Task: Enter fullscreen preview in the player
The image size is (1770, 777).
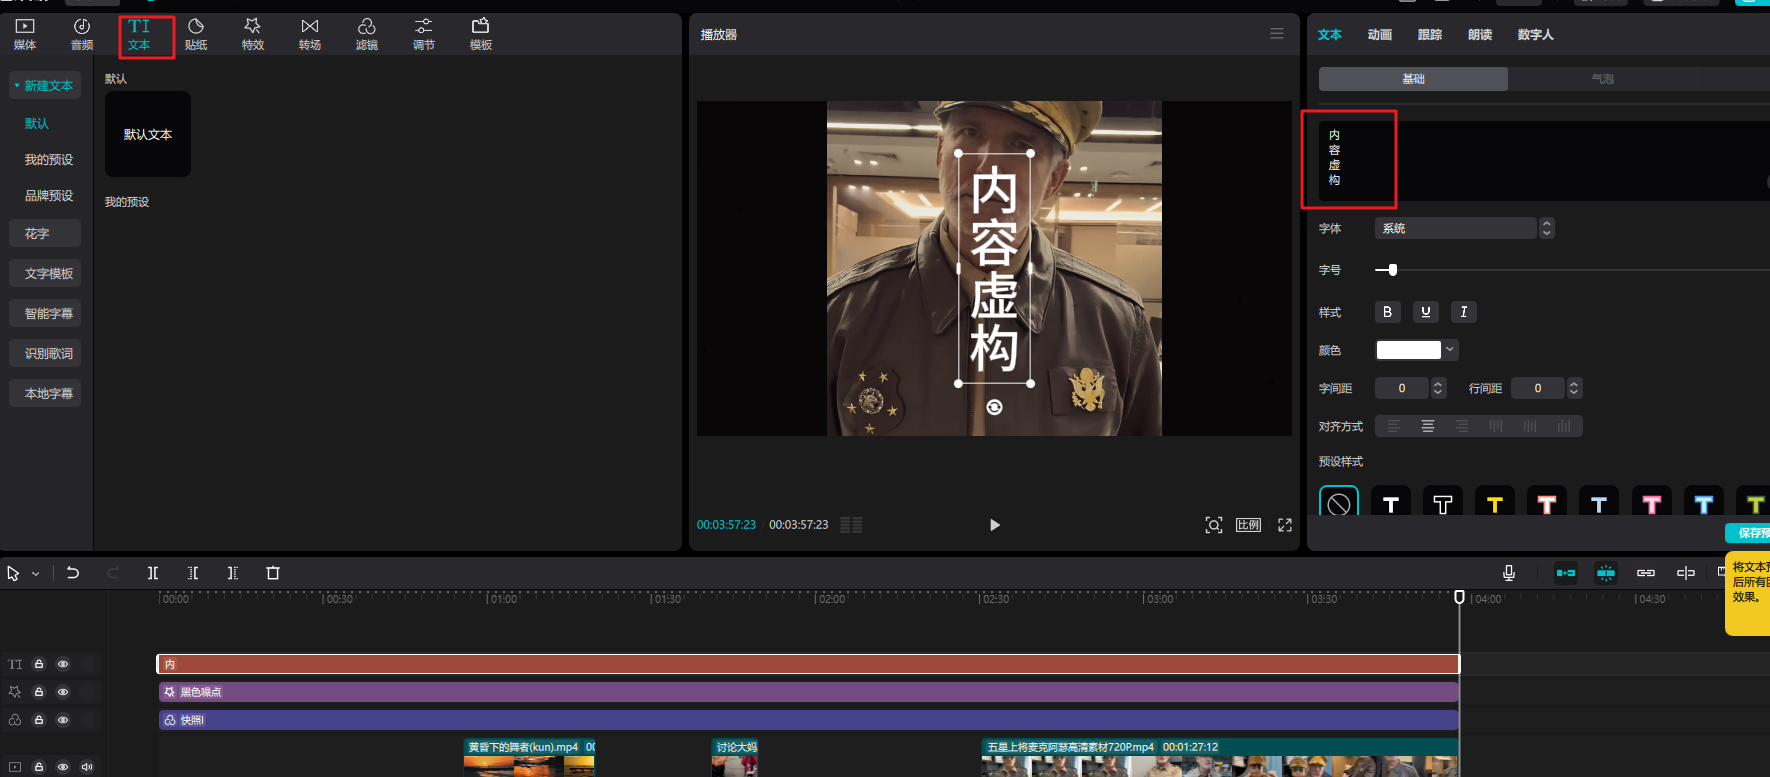Action: pos(1285,525)
